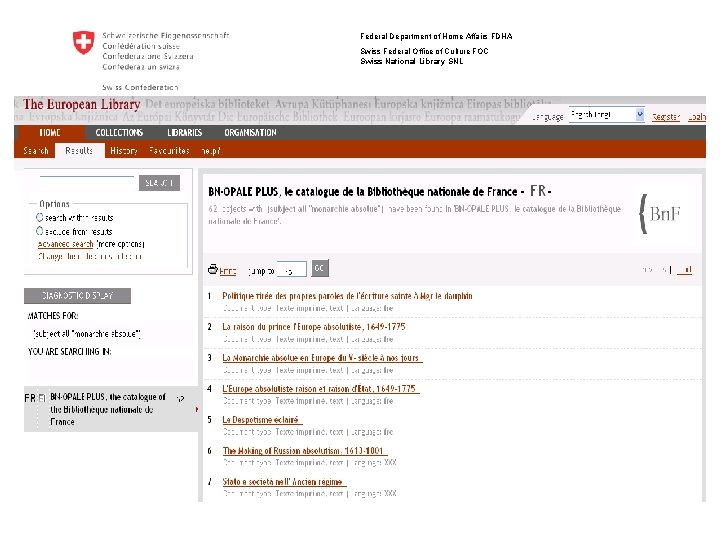Open result 'Politique tirée des propres paroles'
720x540 pixels.
point(347,296)
